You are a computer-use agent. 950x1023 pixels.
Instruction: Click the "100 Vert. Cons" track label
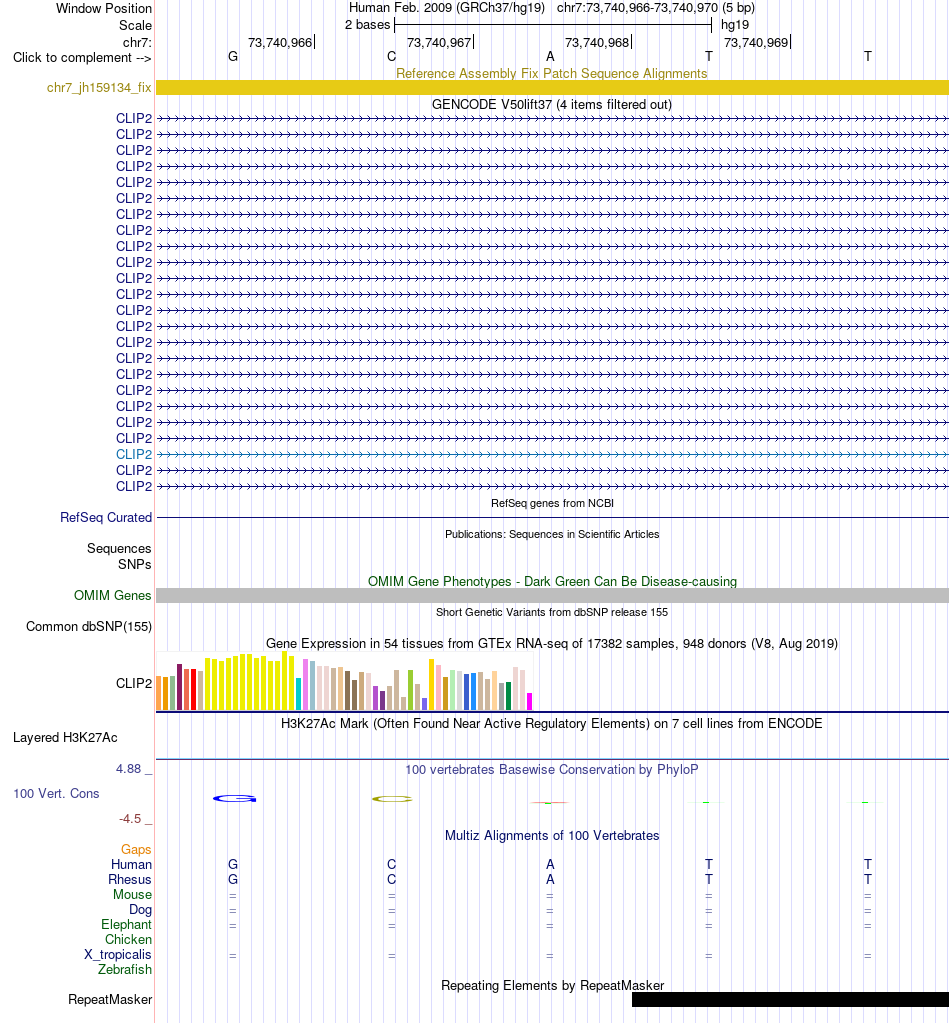56,794
